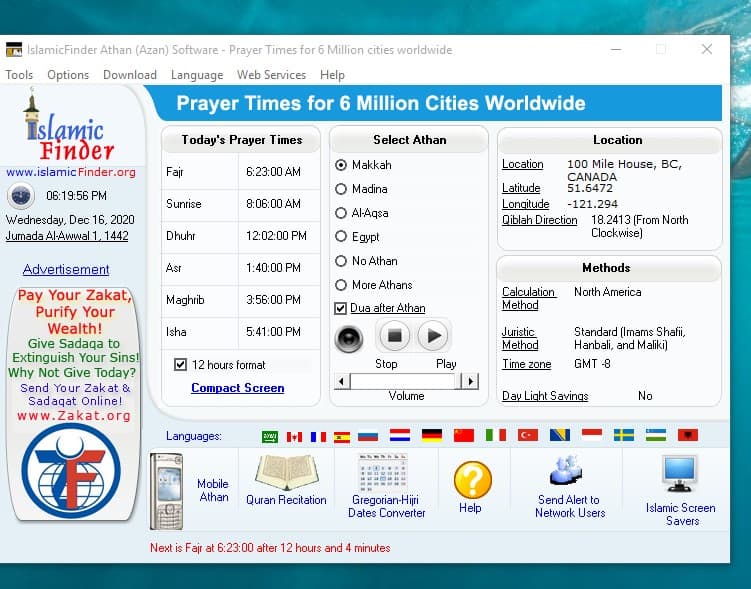Open the Juristic Method link
The image size is (751, 589).
coord(520,338)
